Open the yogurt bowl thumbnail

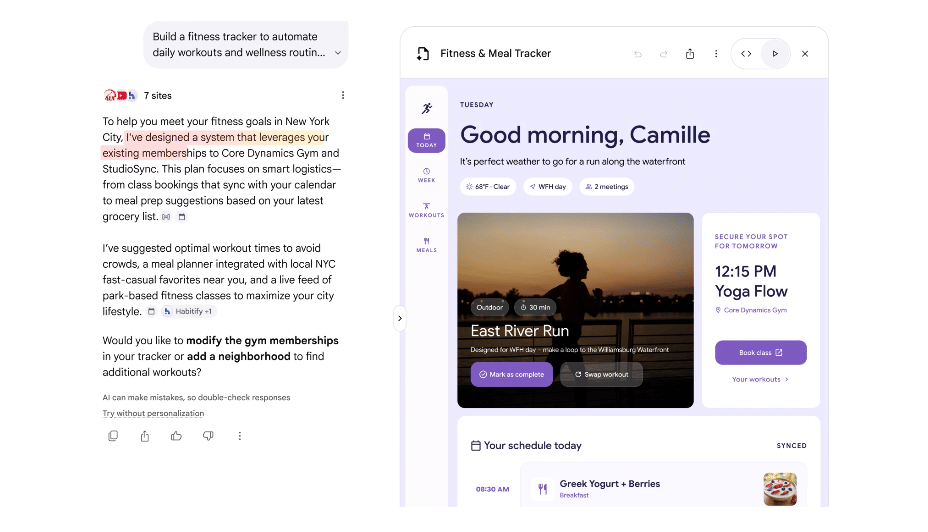[780, 489]
